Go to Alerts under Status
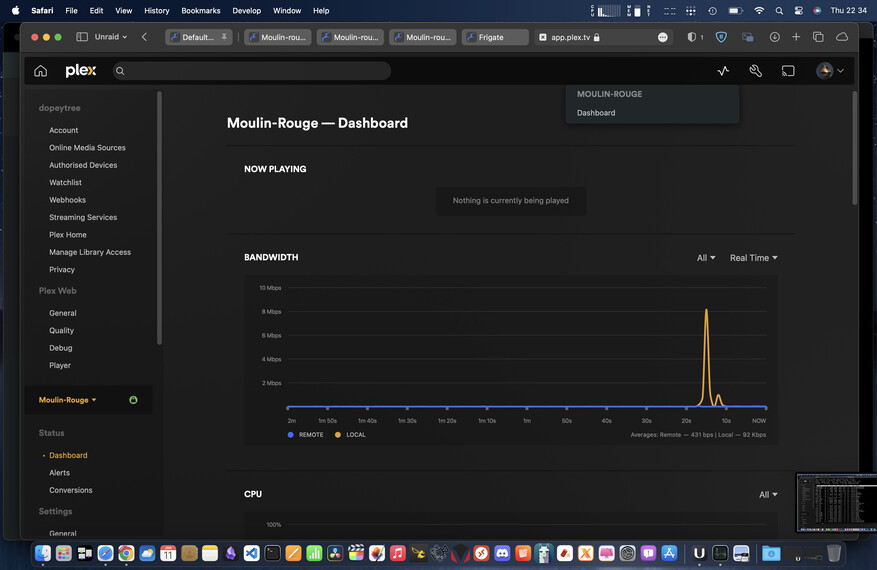877x570 pixels. pyautogui.click(x=60, y=473)
